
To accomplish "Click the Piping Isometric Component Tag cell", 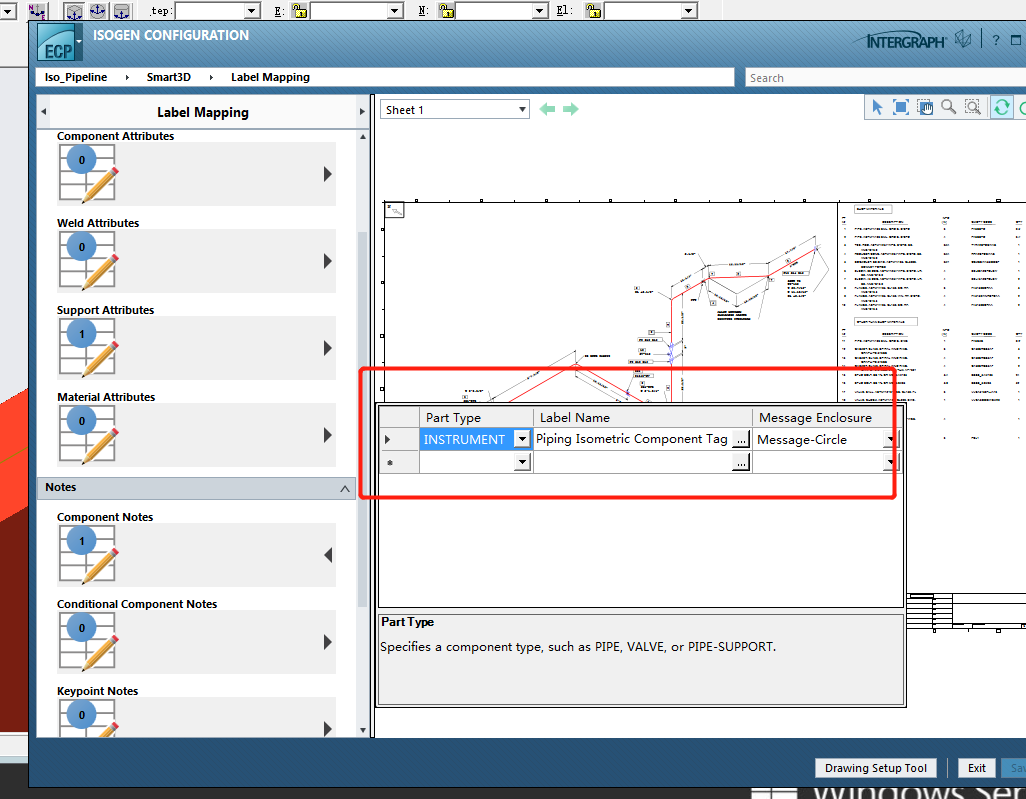I will coord(632,439).
